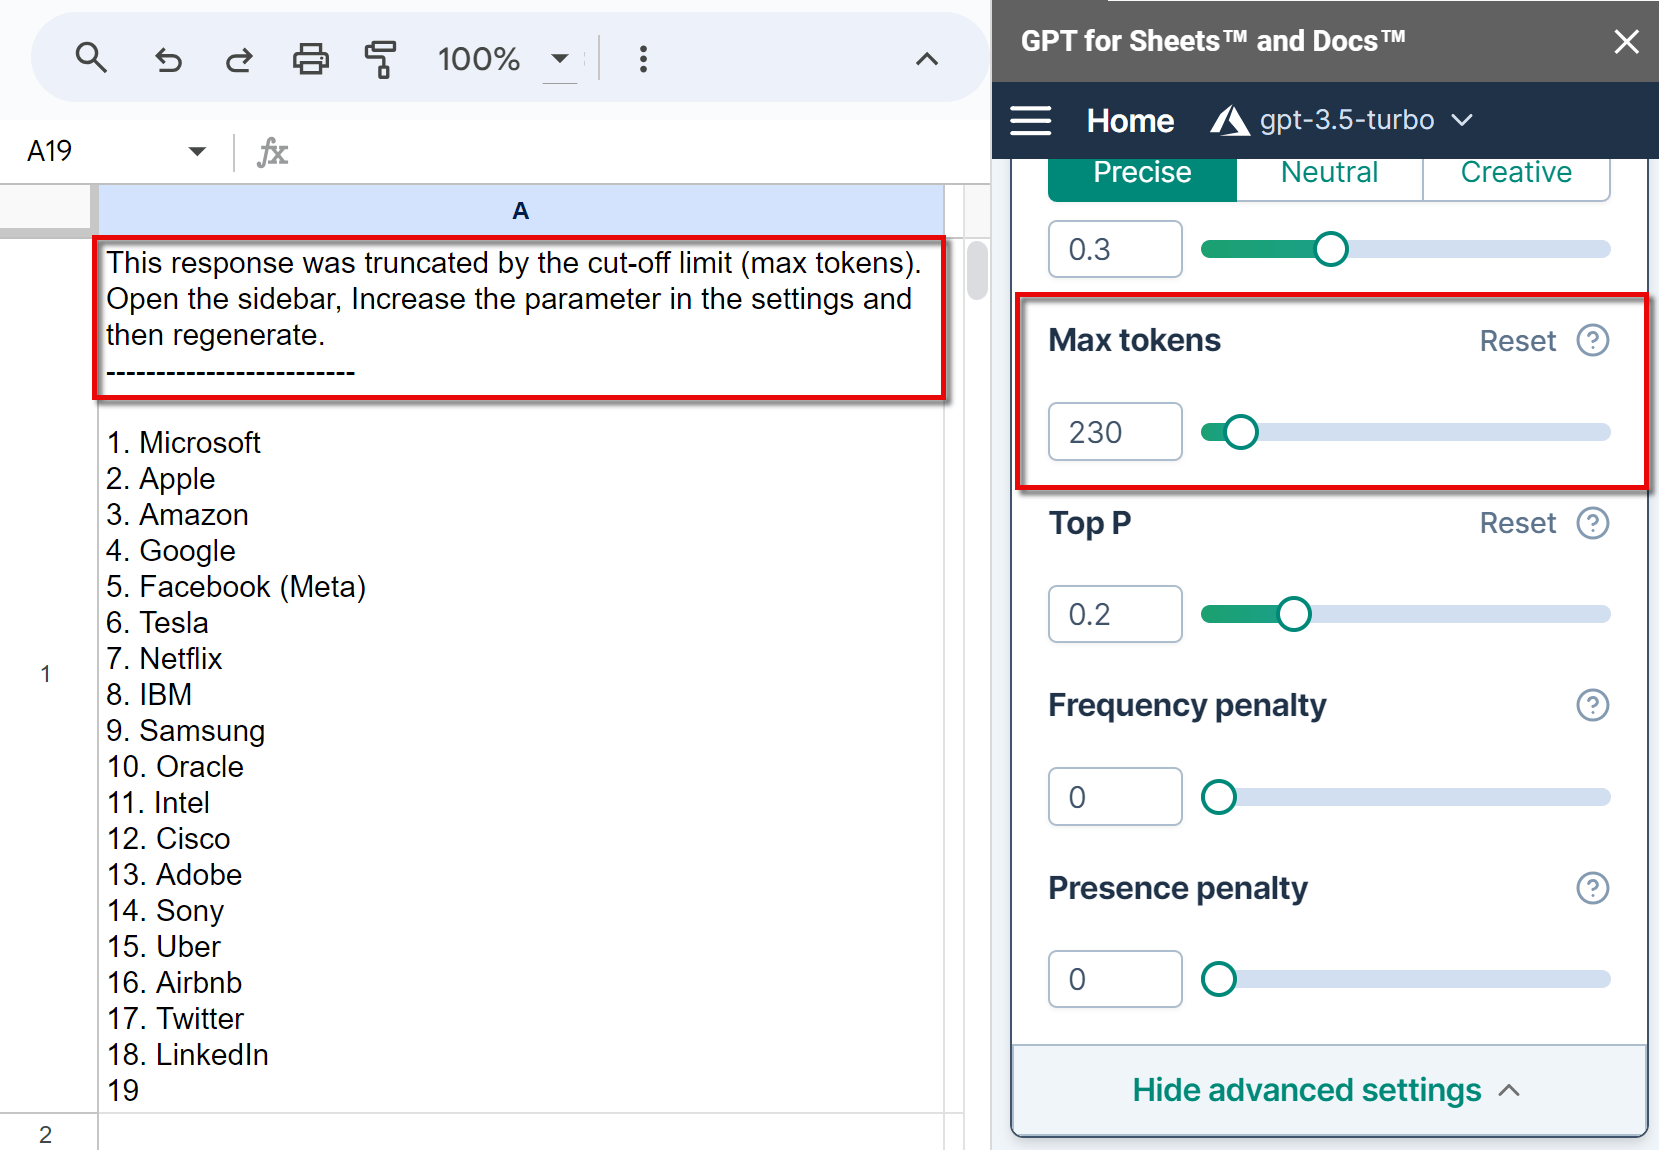Open help icon for Max tokens
1659x1150 pixels.
(x=1592, y=340)
